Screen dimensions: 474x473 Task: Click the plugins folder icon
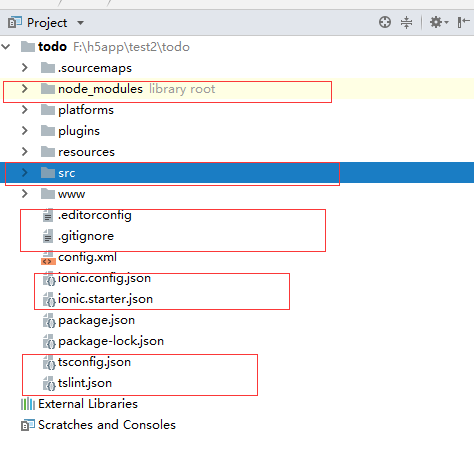[48, 131]
